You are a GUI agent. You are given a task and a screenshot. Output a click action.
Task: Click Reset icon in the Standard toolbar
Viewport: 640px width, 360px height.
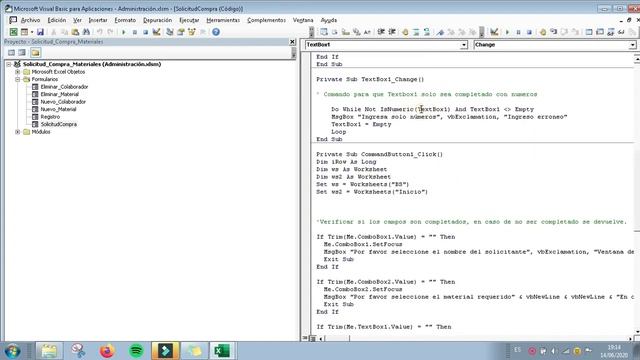pyautogui.click(x=145, y=32)
